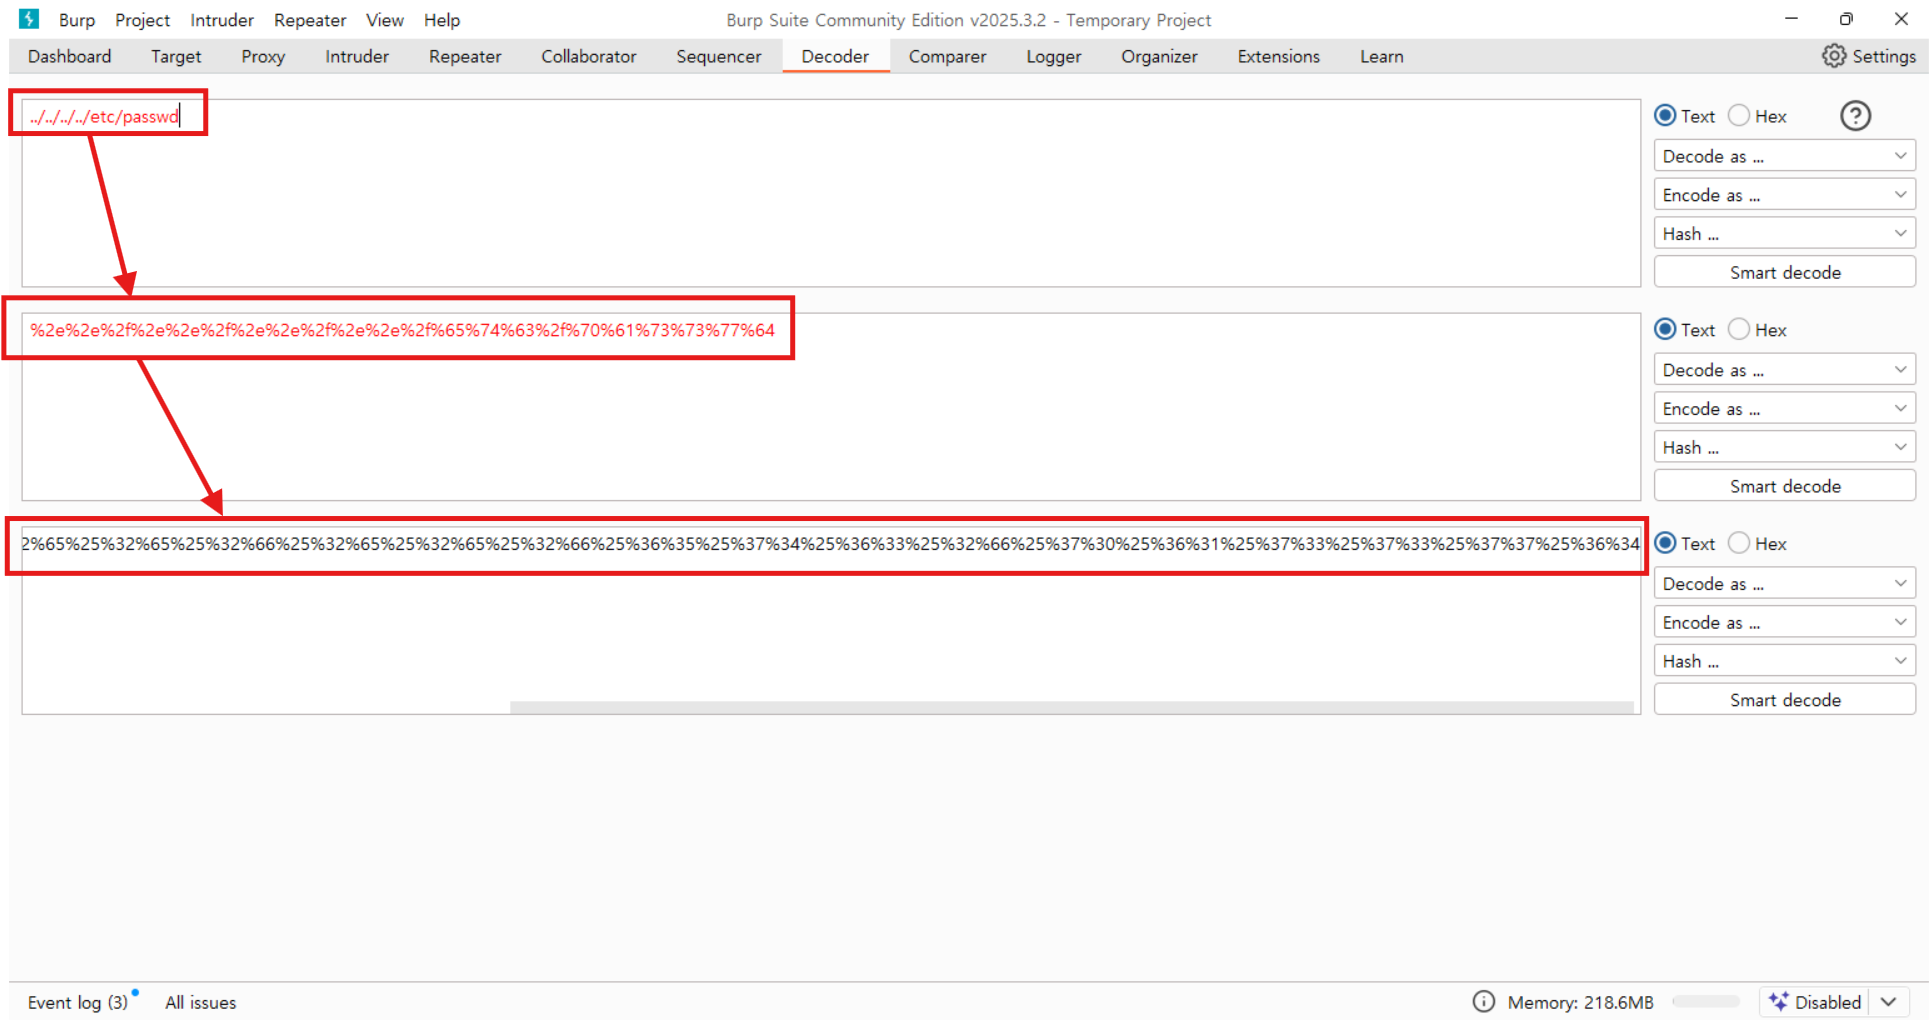Click the %2e%2e%2f URL-encoded text field
The image size is (1929, 1020).
point(830,406)
